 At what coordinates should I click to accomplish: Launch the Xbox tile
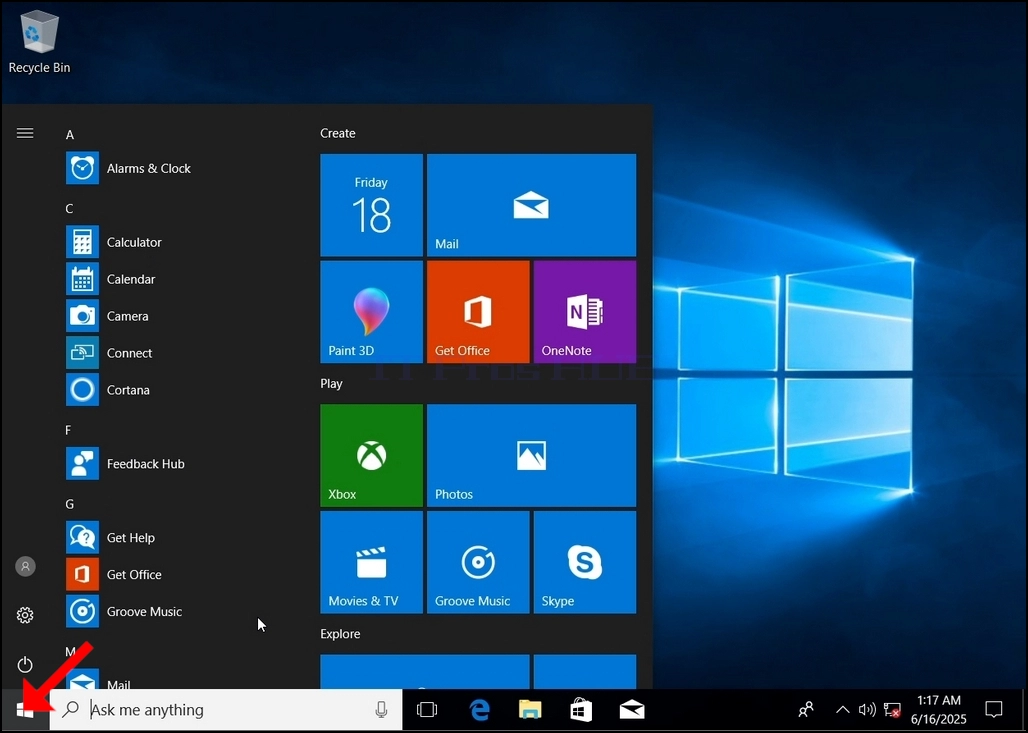click(371, 456)
